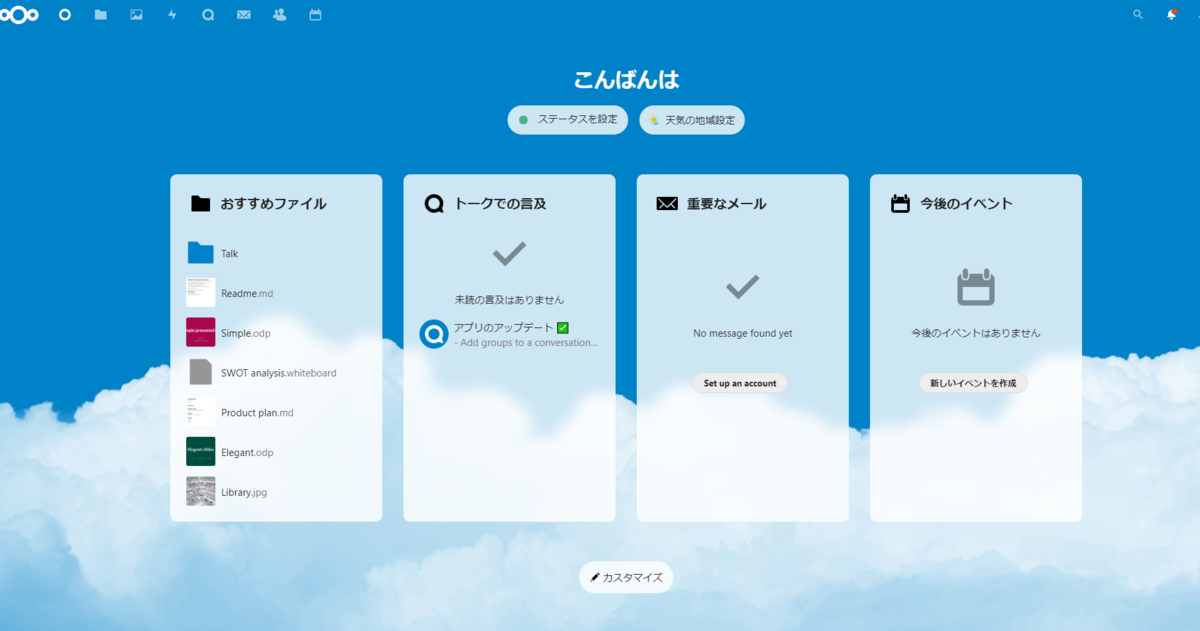This screenshot has width=1200, height=631.
Task: Click the Product plan.md file name
Action: 257,413
